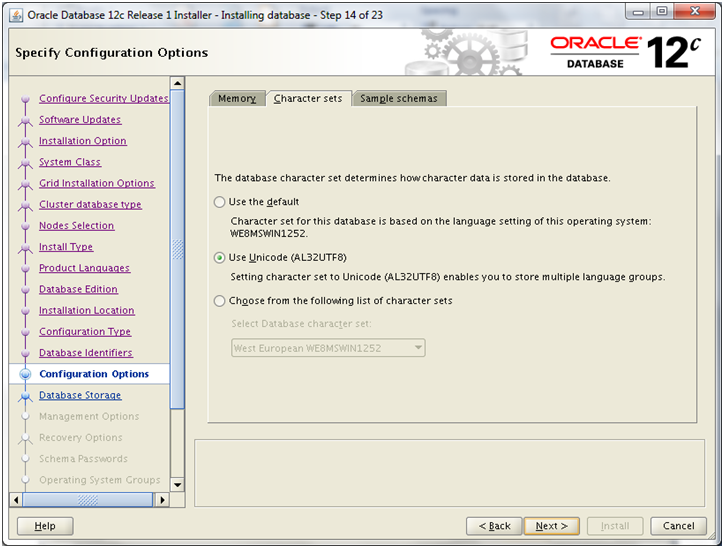Click step list scroll up arrow

click(x=177, y=83)
